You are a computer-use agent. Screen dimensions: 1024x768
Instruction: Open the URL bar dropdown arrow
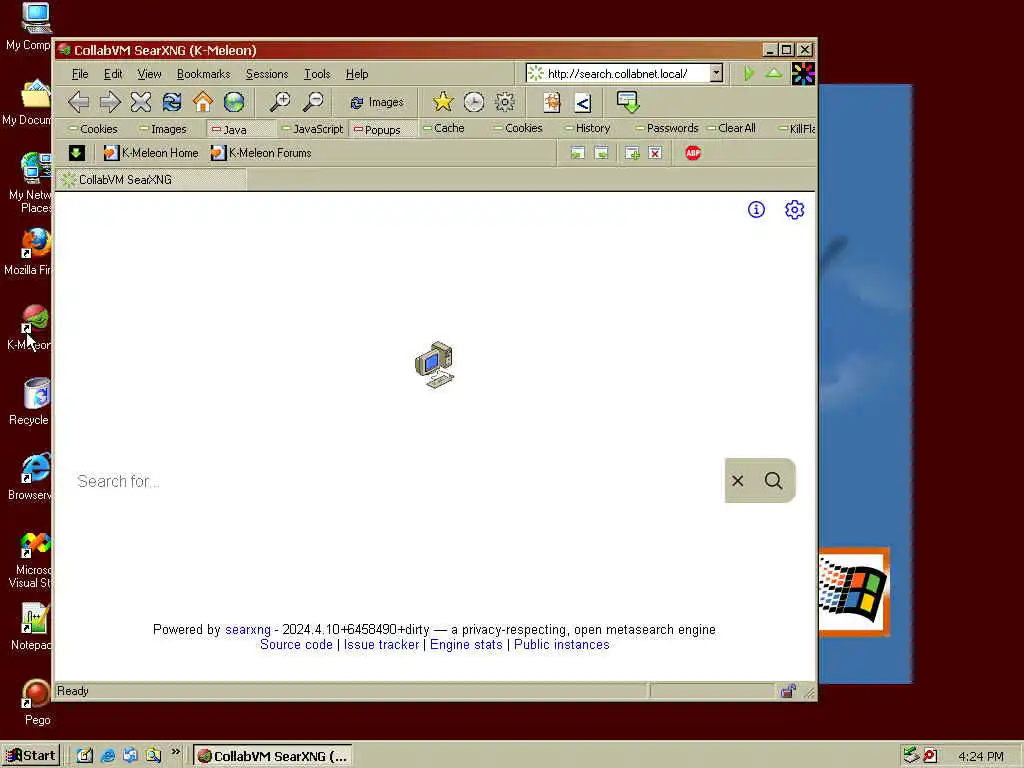[x=716, y=73]
